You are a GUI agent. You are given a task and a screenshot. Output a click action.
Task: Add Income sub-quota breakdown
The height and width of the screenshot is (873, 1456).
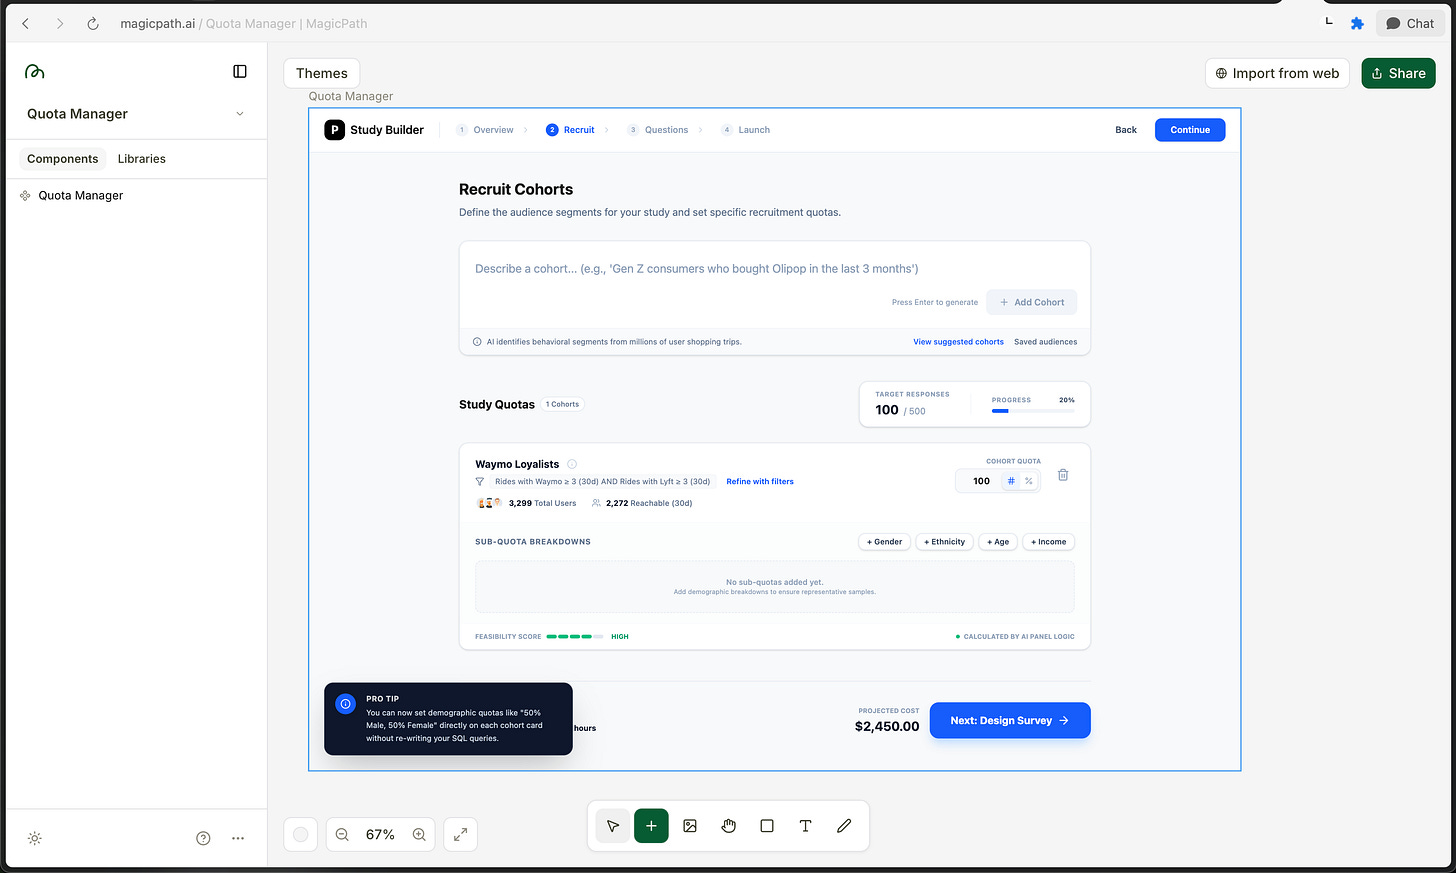pos(1048,542)
